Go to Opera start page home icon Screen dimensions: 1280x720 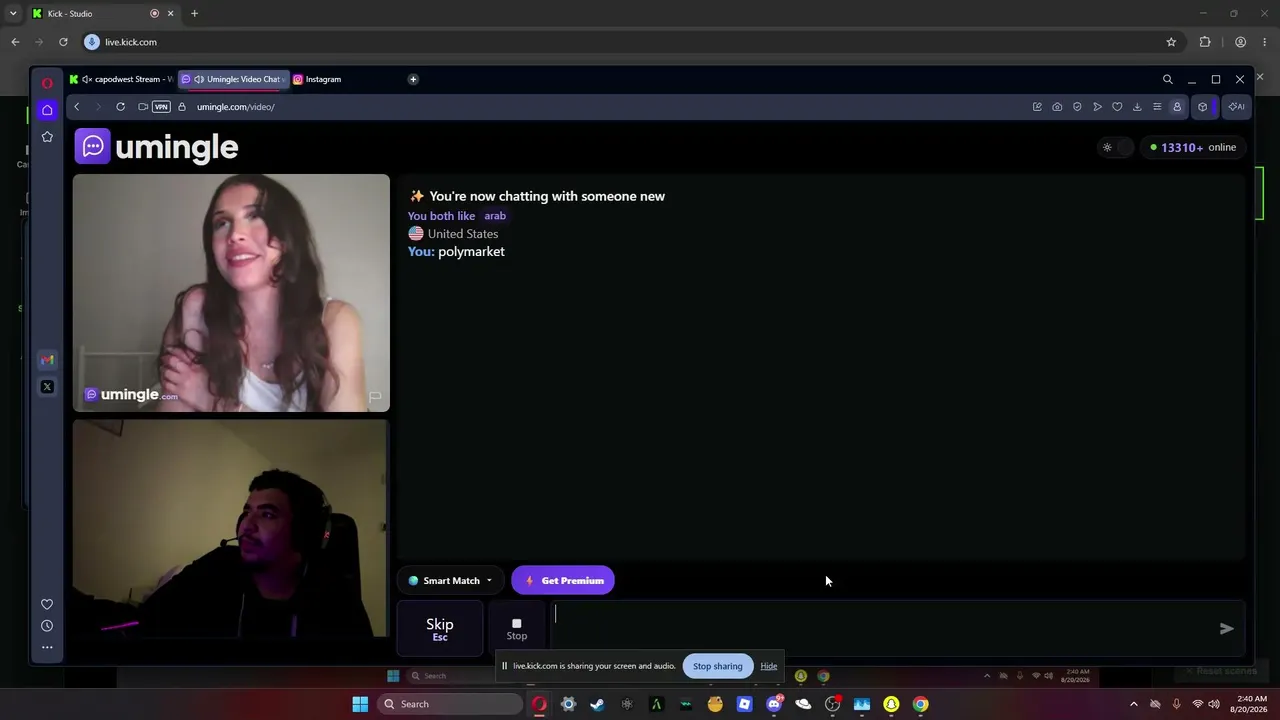[47, 110]
